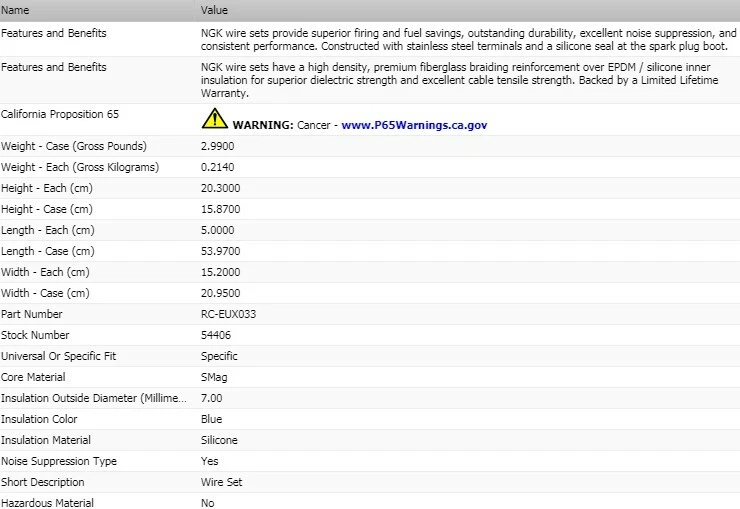Click the Value column header
The height and width of the screenshot is (509, 740).
tap(214, 10)
